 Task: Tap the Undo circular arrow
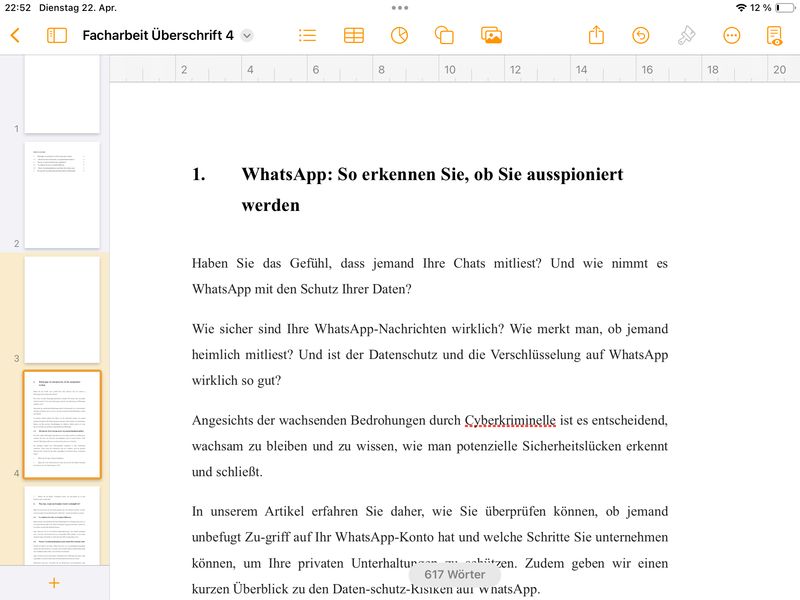(640, 35)
